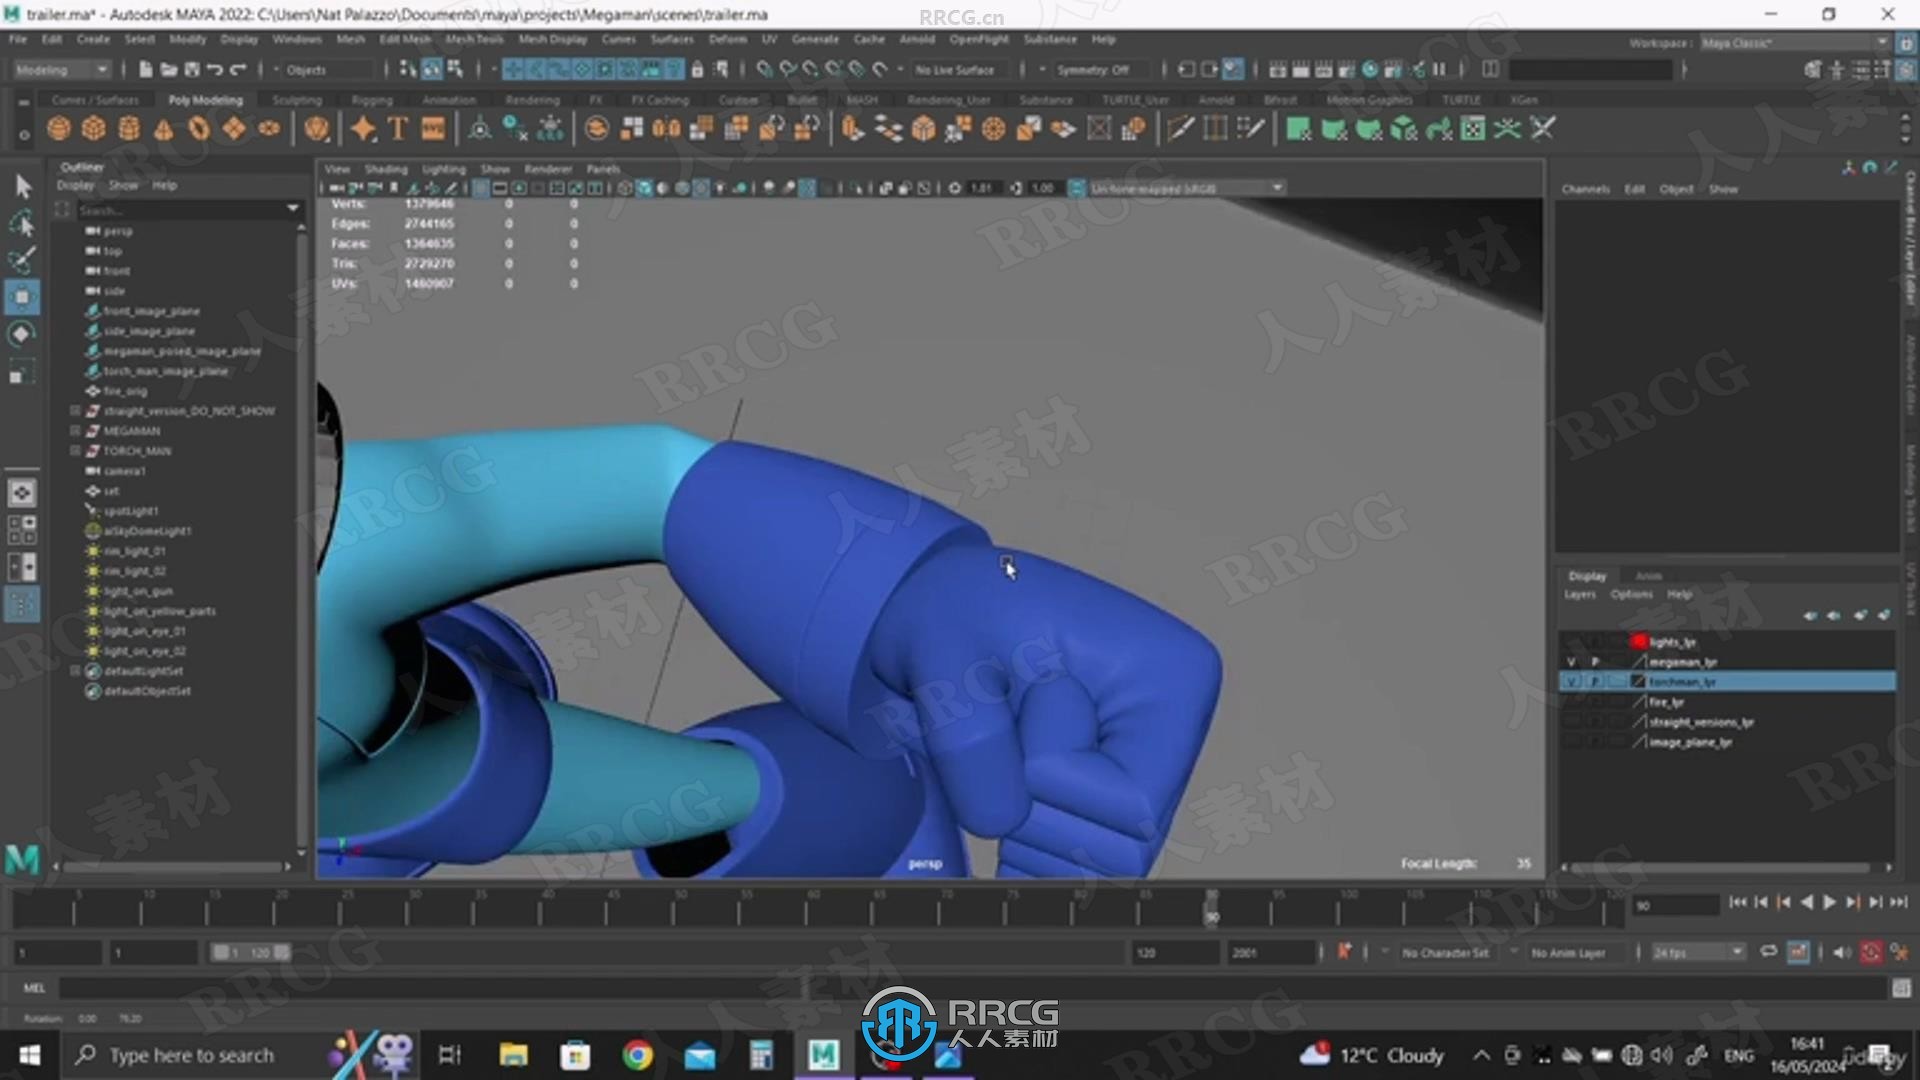Click the Open Scene folder icon
Image resolution: width=1920 pixels, height=1080 pixels.
tap(169, 69)
